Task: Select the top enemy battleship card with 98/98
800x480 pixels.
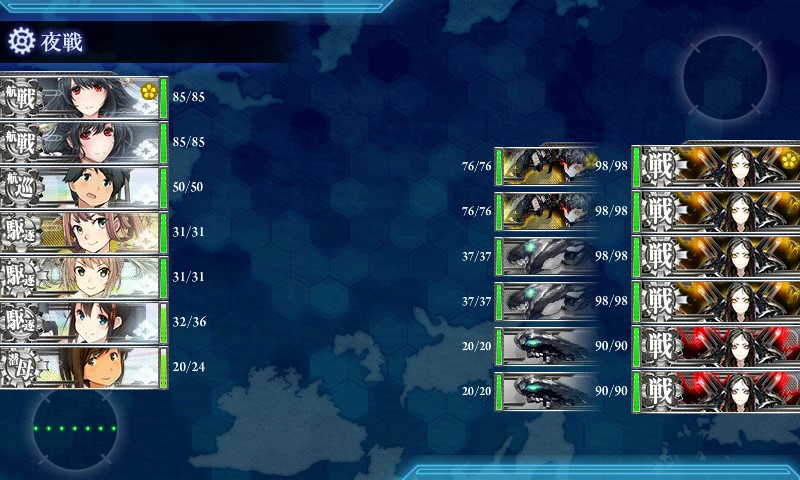Action: click(715, 166)
